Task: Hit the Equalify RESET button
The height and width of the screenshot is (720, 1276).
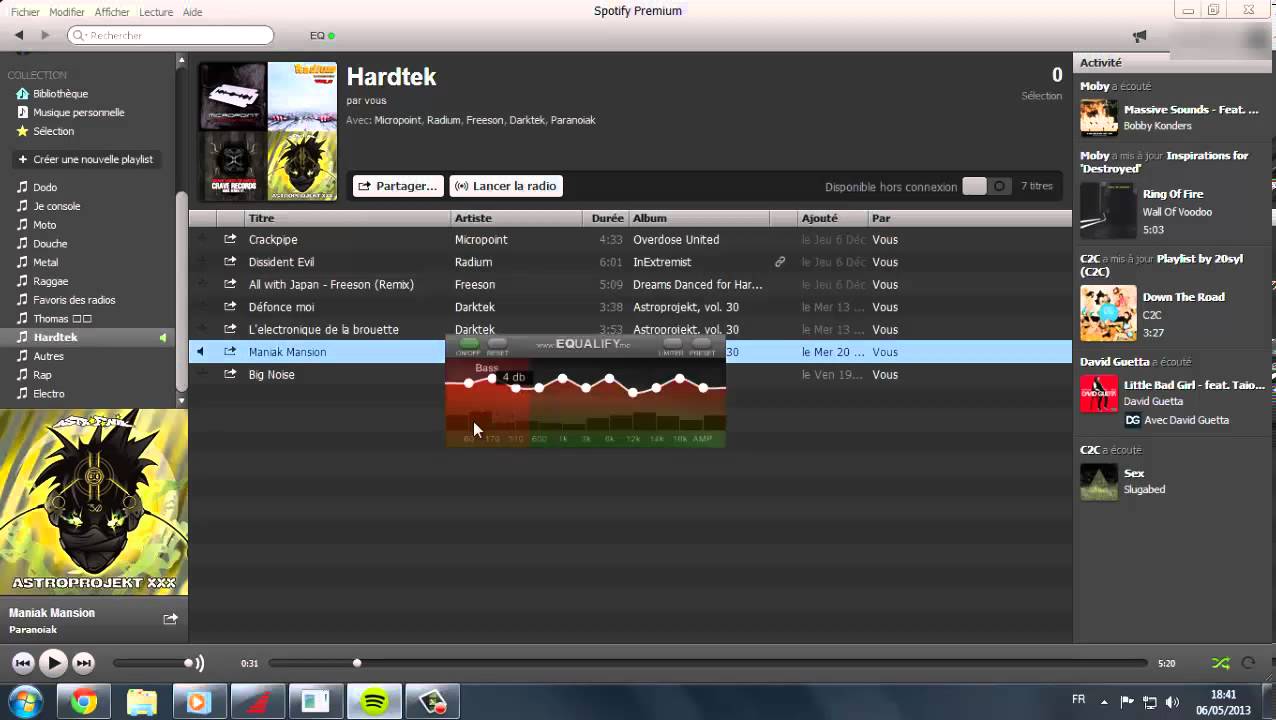Action: pyautogui.click(x=497, y=343)
